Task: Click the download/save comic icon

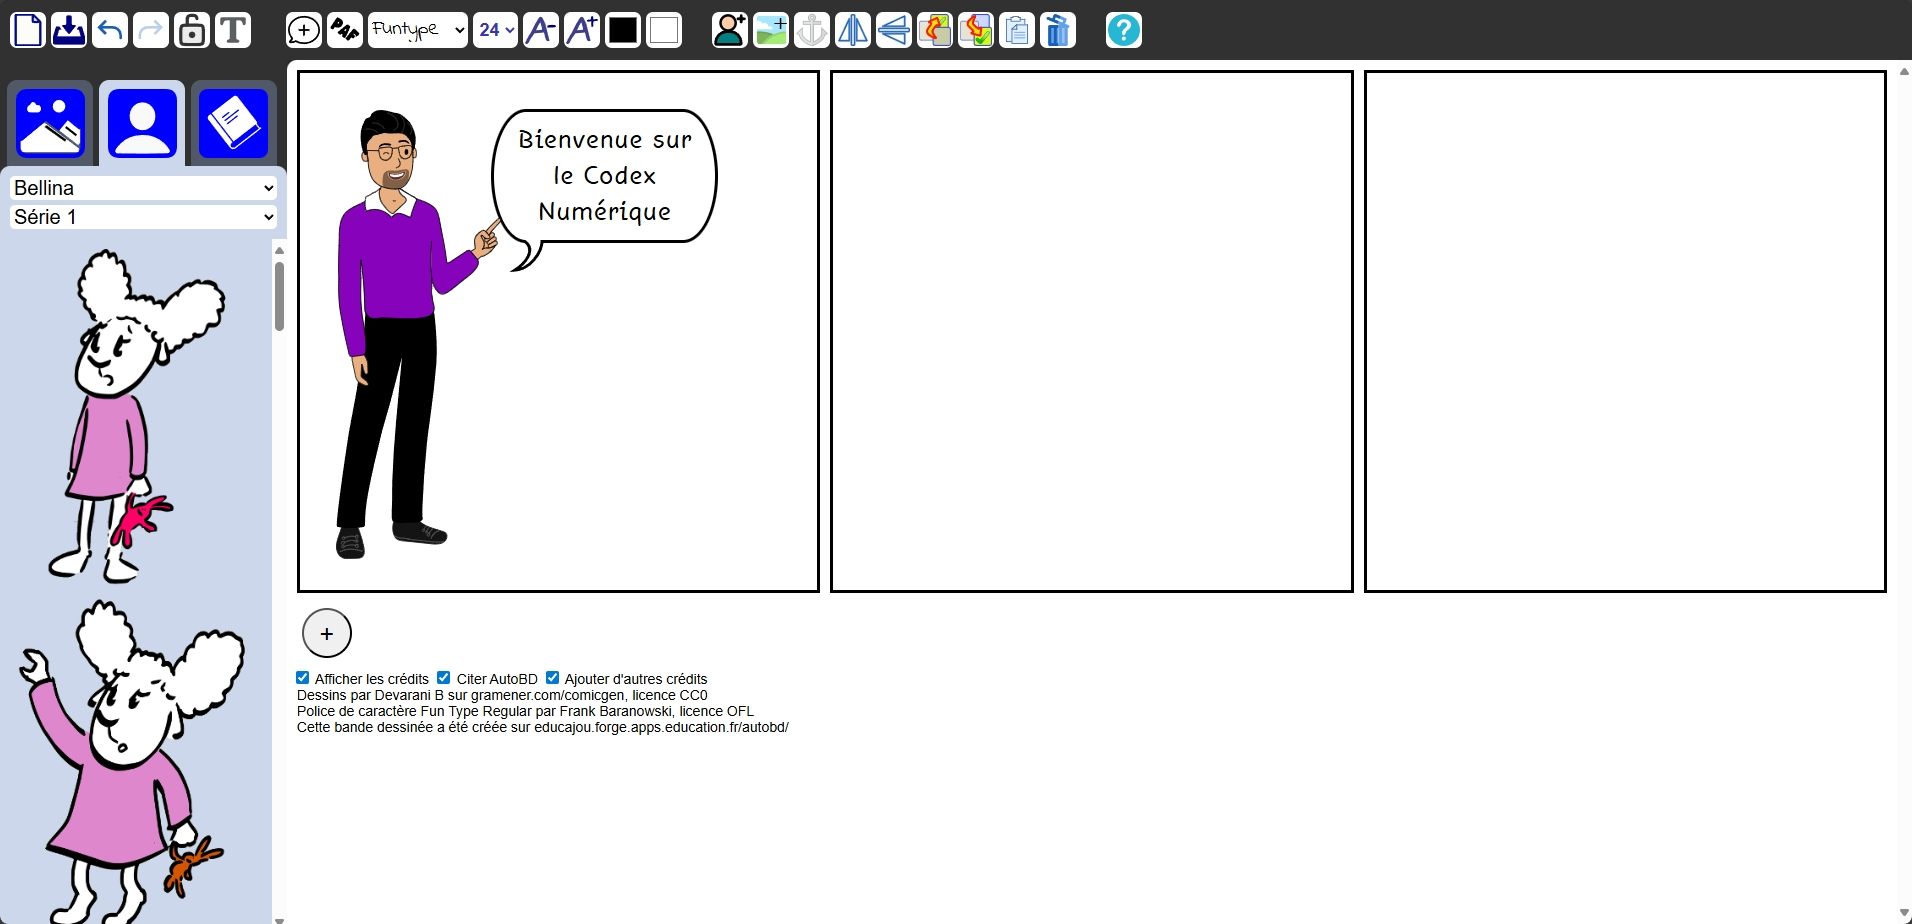Action: 69,30
